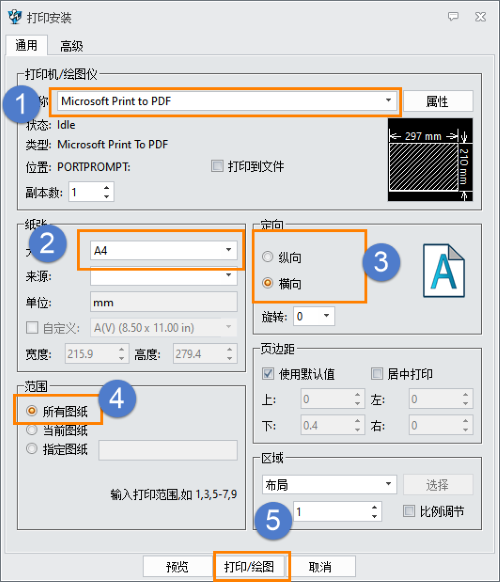This screenshot has width=500, height=582.
Task: Click the 取消 cancel button
Action: pos(321,566)
